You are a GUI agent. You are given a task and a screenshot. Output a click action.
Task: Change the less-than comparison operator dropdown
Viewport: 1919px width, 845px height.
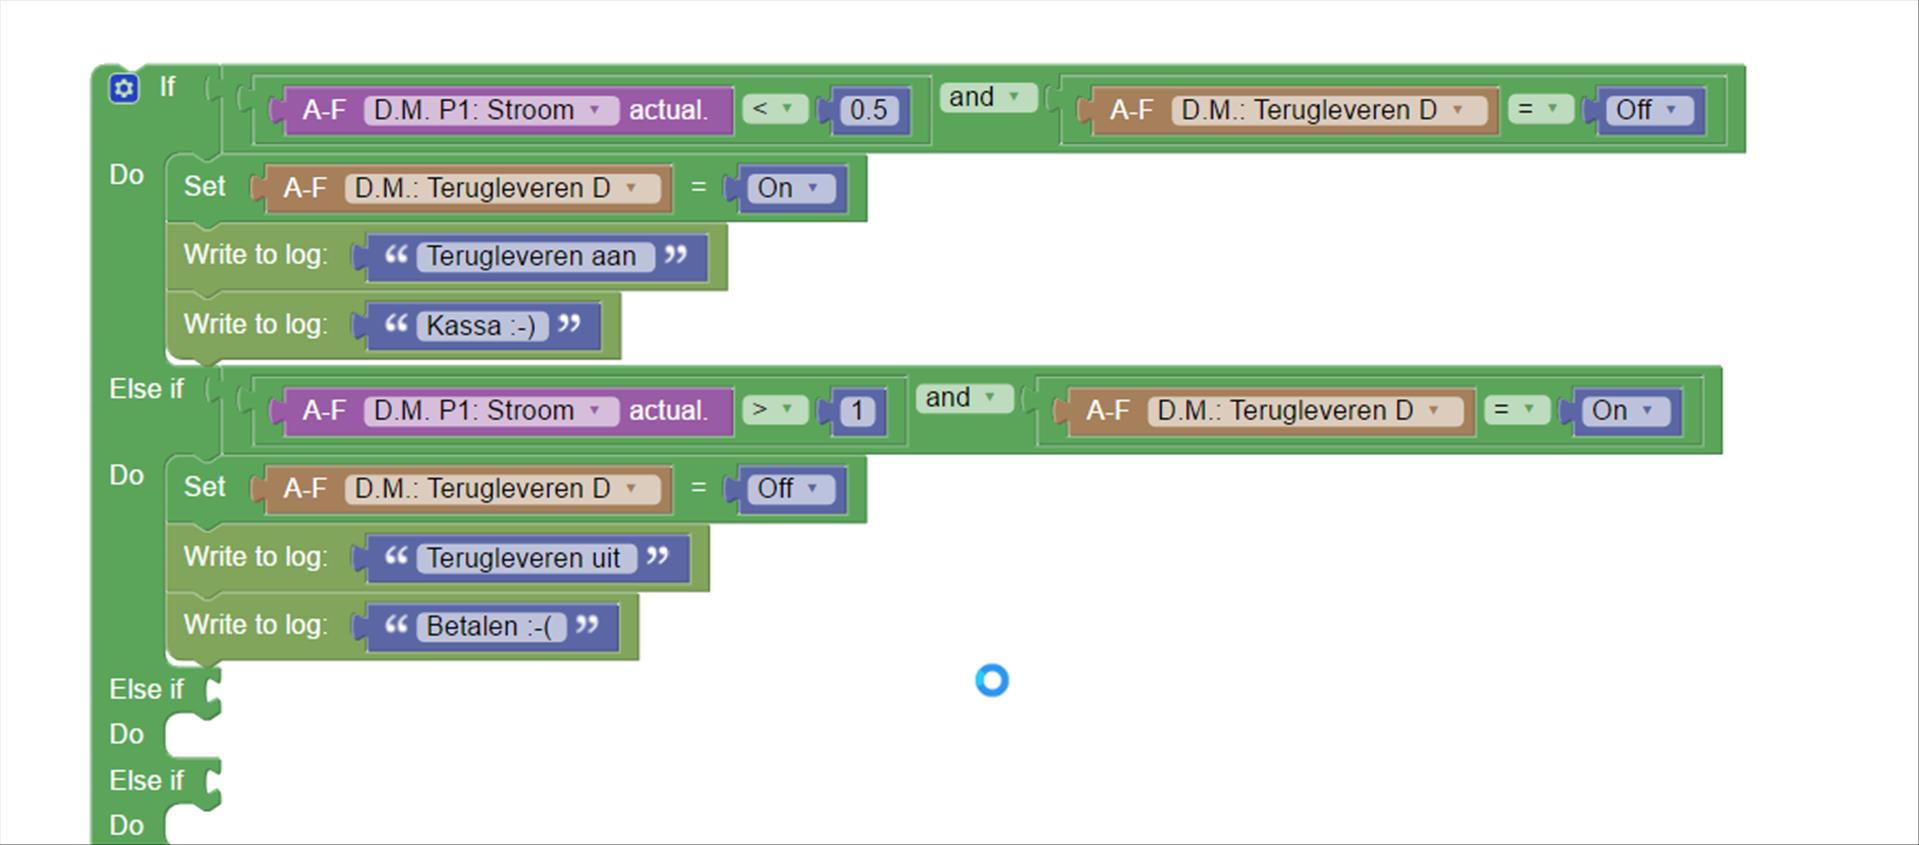point(775,109)
